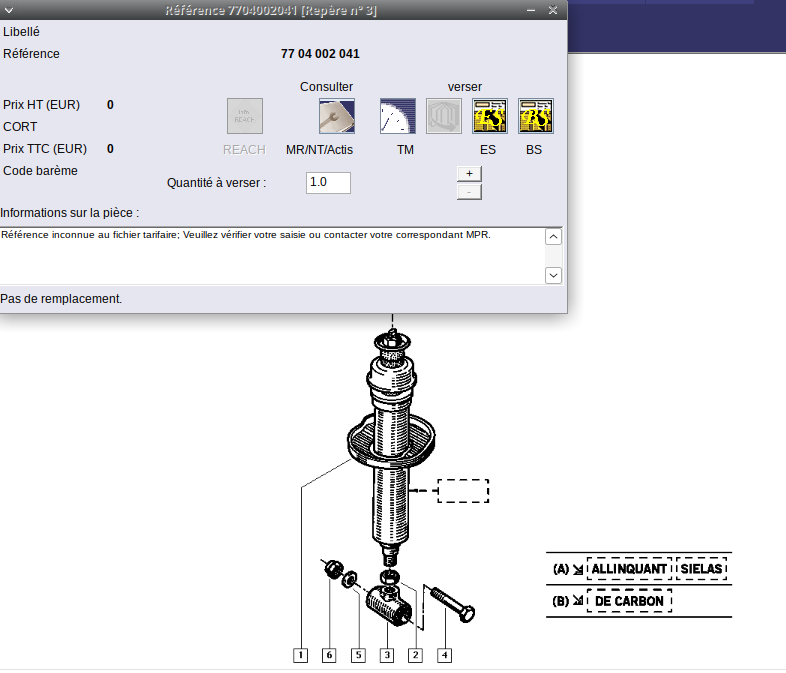The image size is (786, 673).
Task: Increase quantity with the plus button
Action: (469, 173)
